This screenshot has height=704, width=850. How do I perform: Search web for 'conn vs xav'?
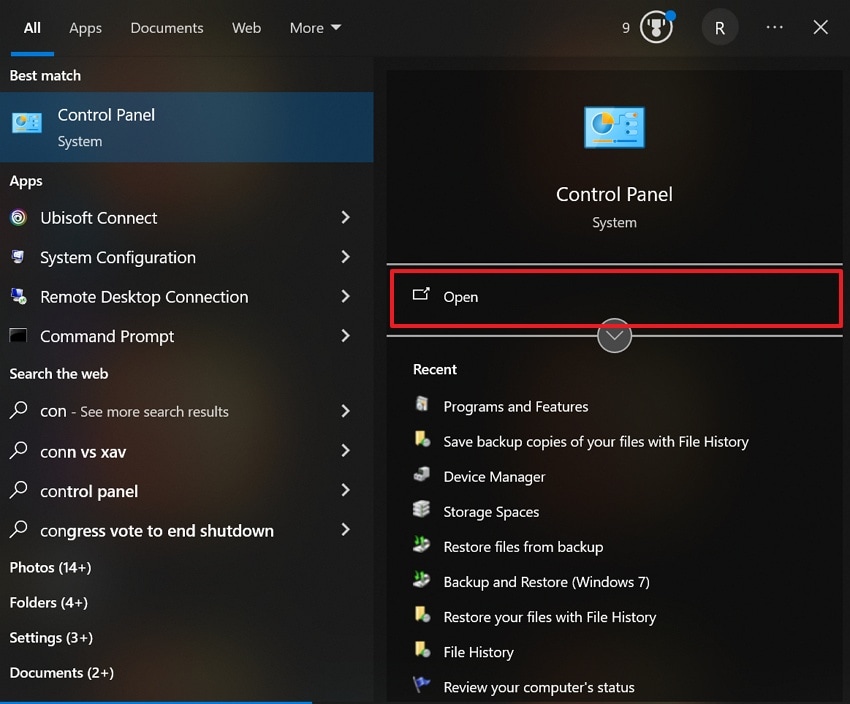pyautogui.click(x=83, y=451)
